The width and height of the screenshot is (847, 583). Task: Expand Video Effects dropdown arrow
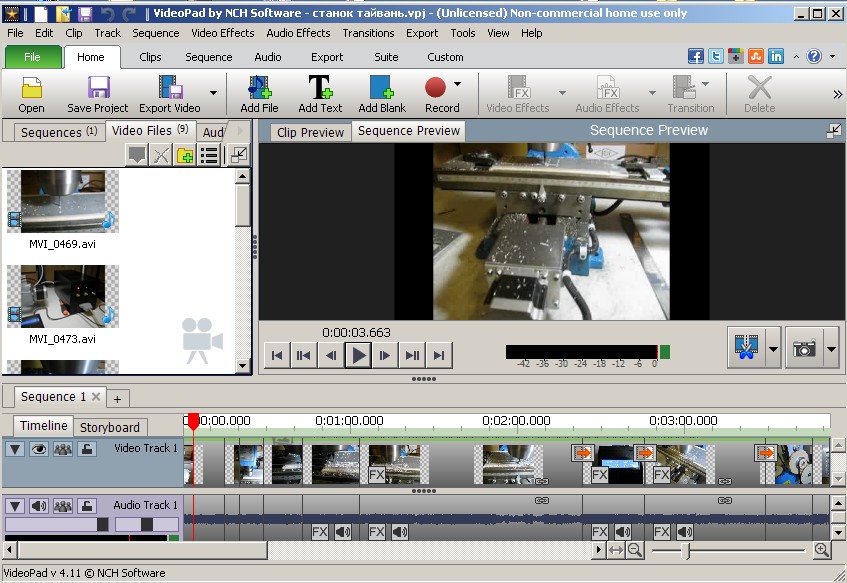[562, 93]
